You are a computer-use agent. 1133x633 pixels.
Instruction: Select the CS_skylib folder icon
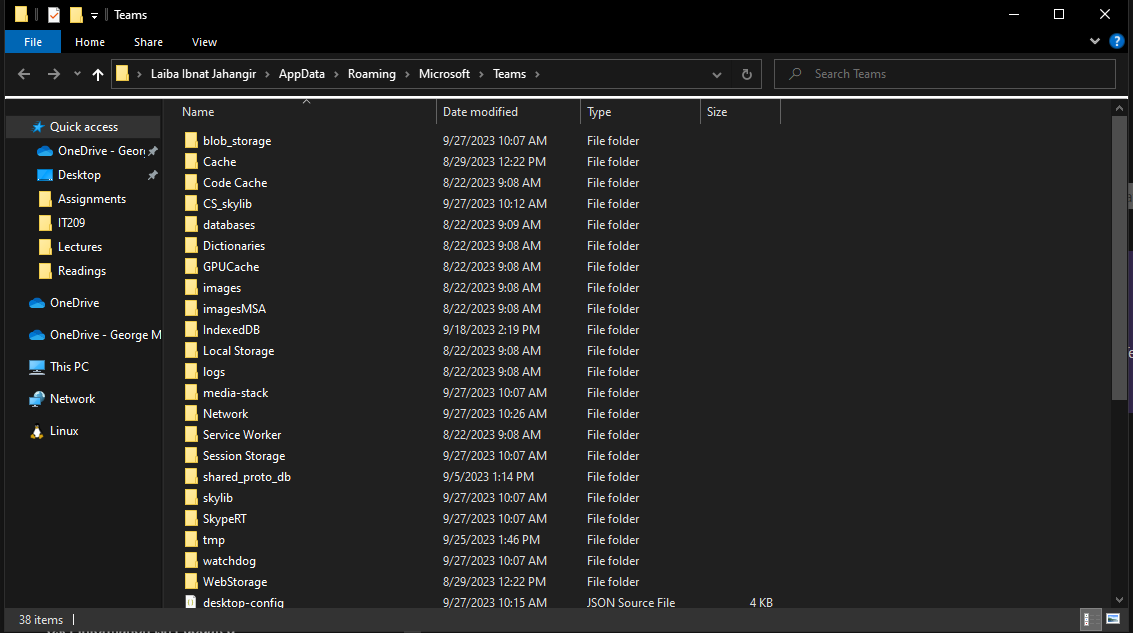[191, 203]
